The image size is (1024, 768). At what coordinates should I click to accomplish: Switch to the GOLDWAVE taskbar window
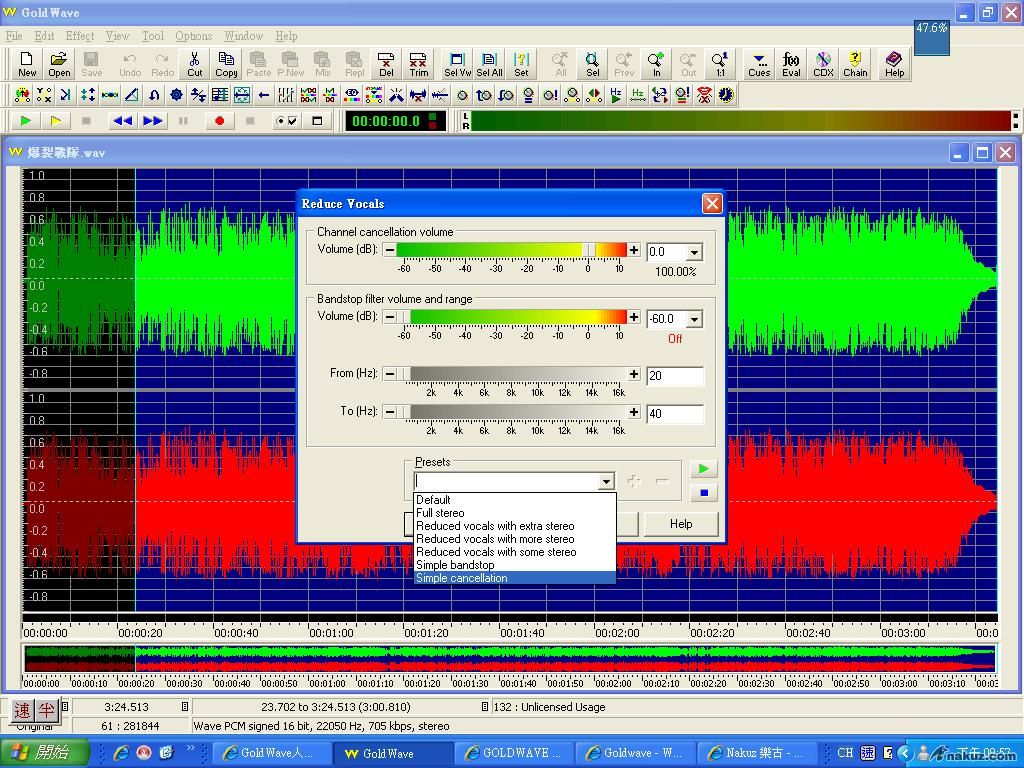[x=516, y=753]
